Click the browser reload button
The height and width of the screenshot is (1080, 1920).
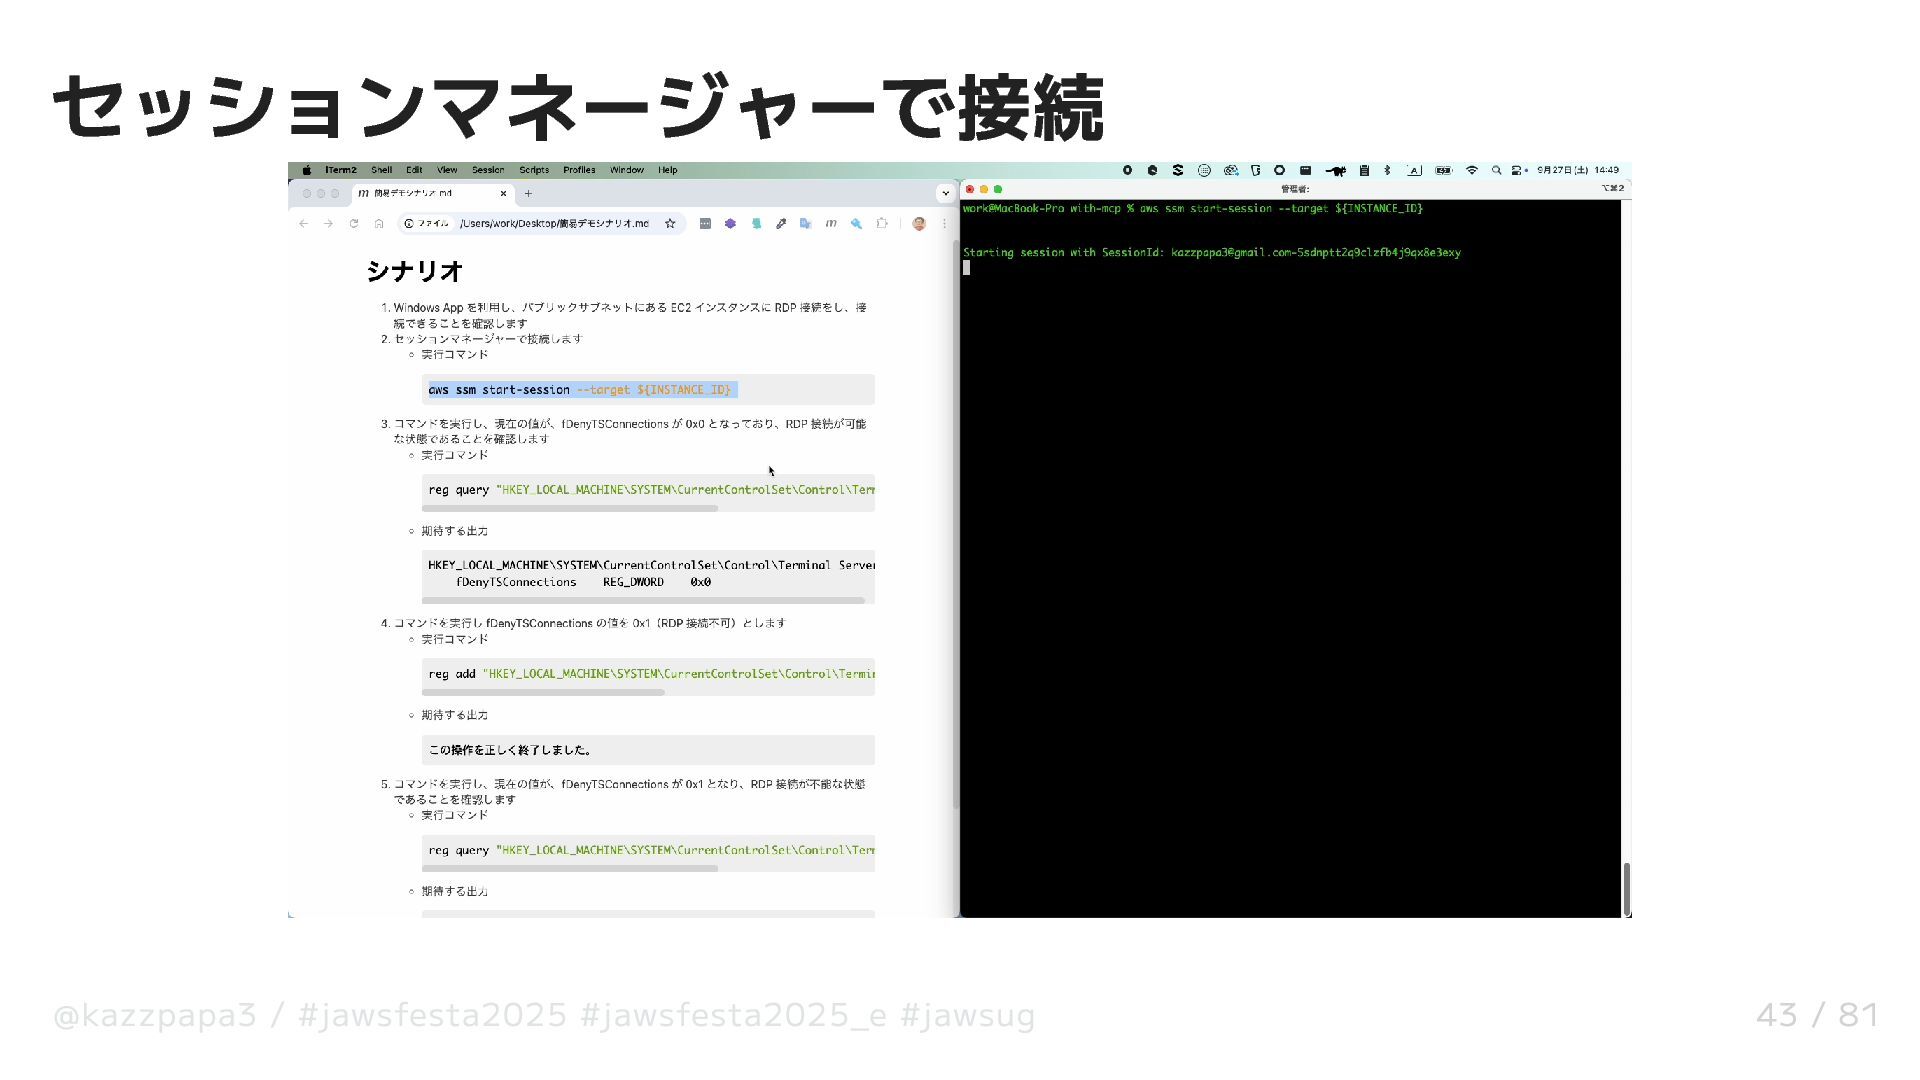coord(354,224)
